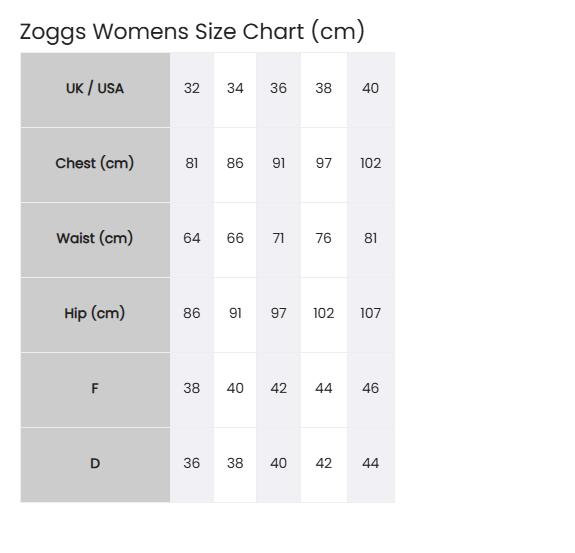Click the Zoggs Womens Size Chart title
This screenshot has height=553, width=575.
192,32
